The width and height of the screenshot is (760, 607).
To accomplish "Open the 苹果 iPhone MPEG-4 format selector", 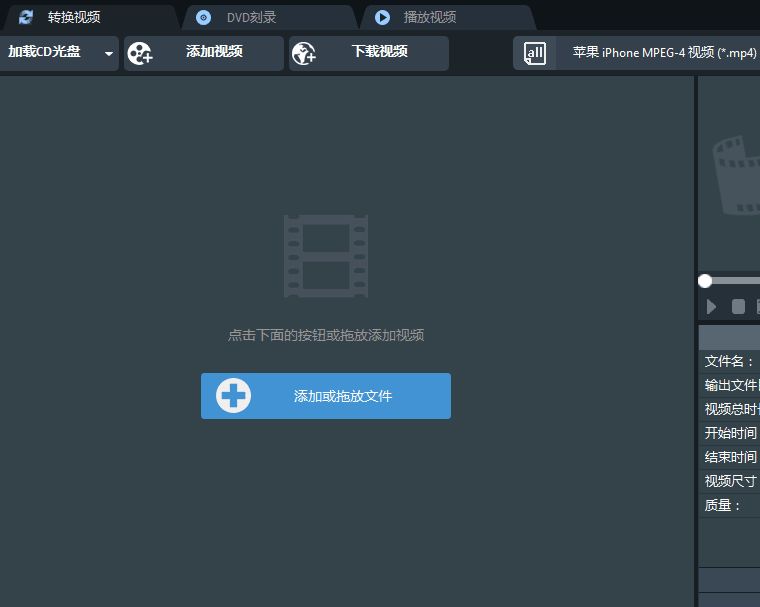I will pos(636,53).
